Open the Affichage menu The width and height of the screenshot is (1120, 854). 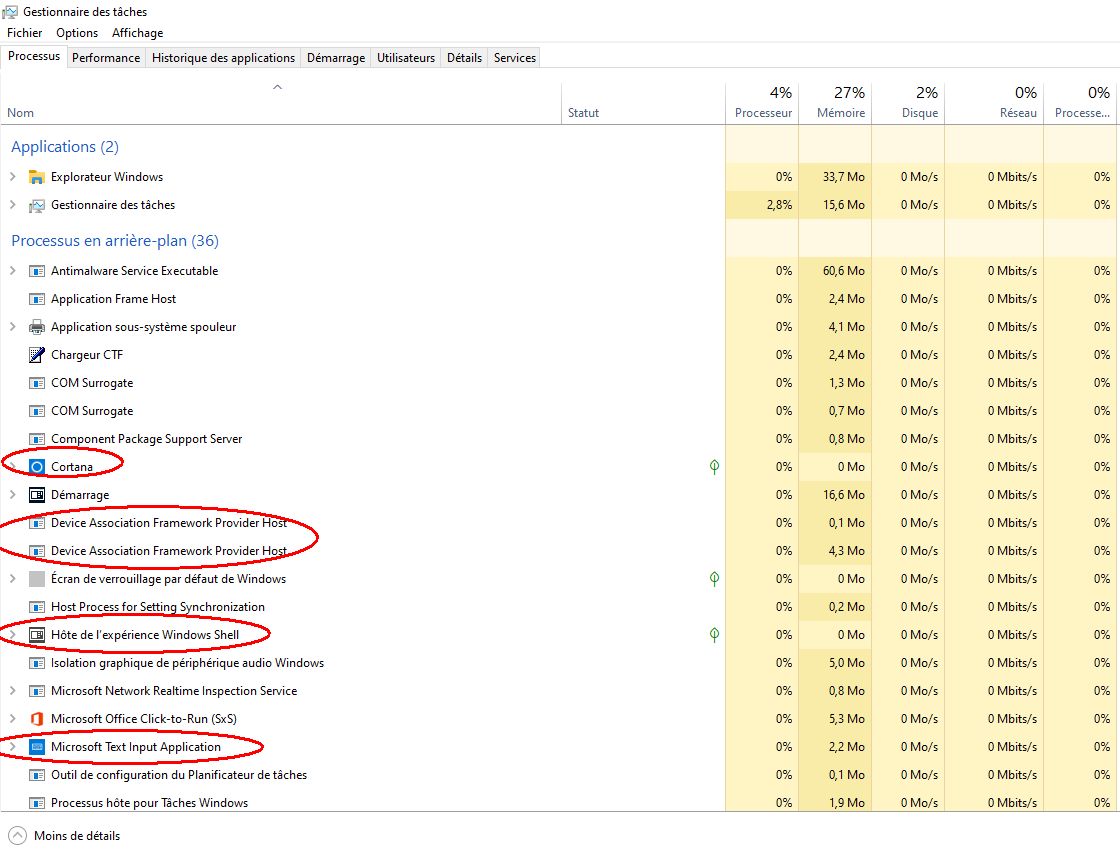coord(137,33)
